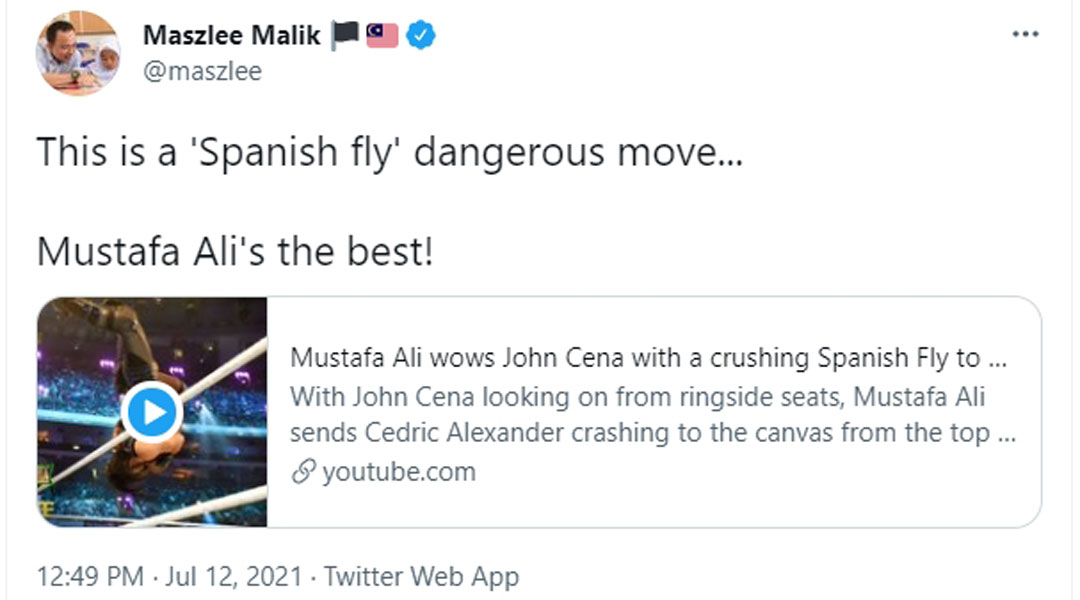Click the Jul 12, 2021 date
Image resolution: width=1080 pixels, height=600 pixels.
233,577
